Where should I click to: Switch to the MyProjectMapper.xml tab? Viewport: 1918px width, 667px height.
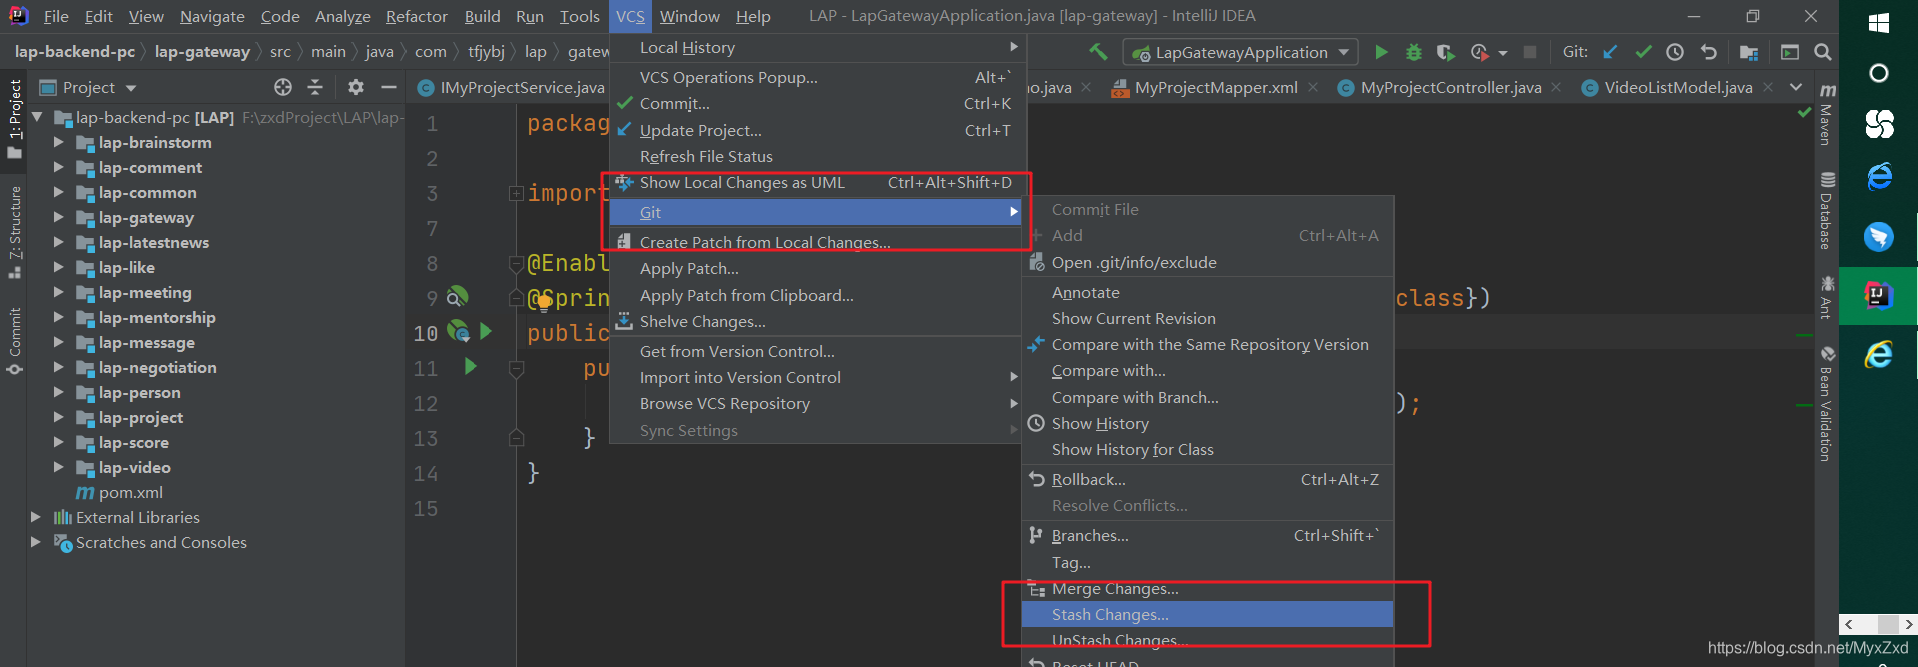(x=1216, y=87)
